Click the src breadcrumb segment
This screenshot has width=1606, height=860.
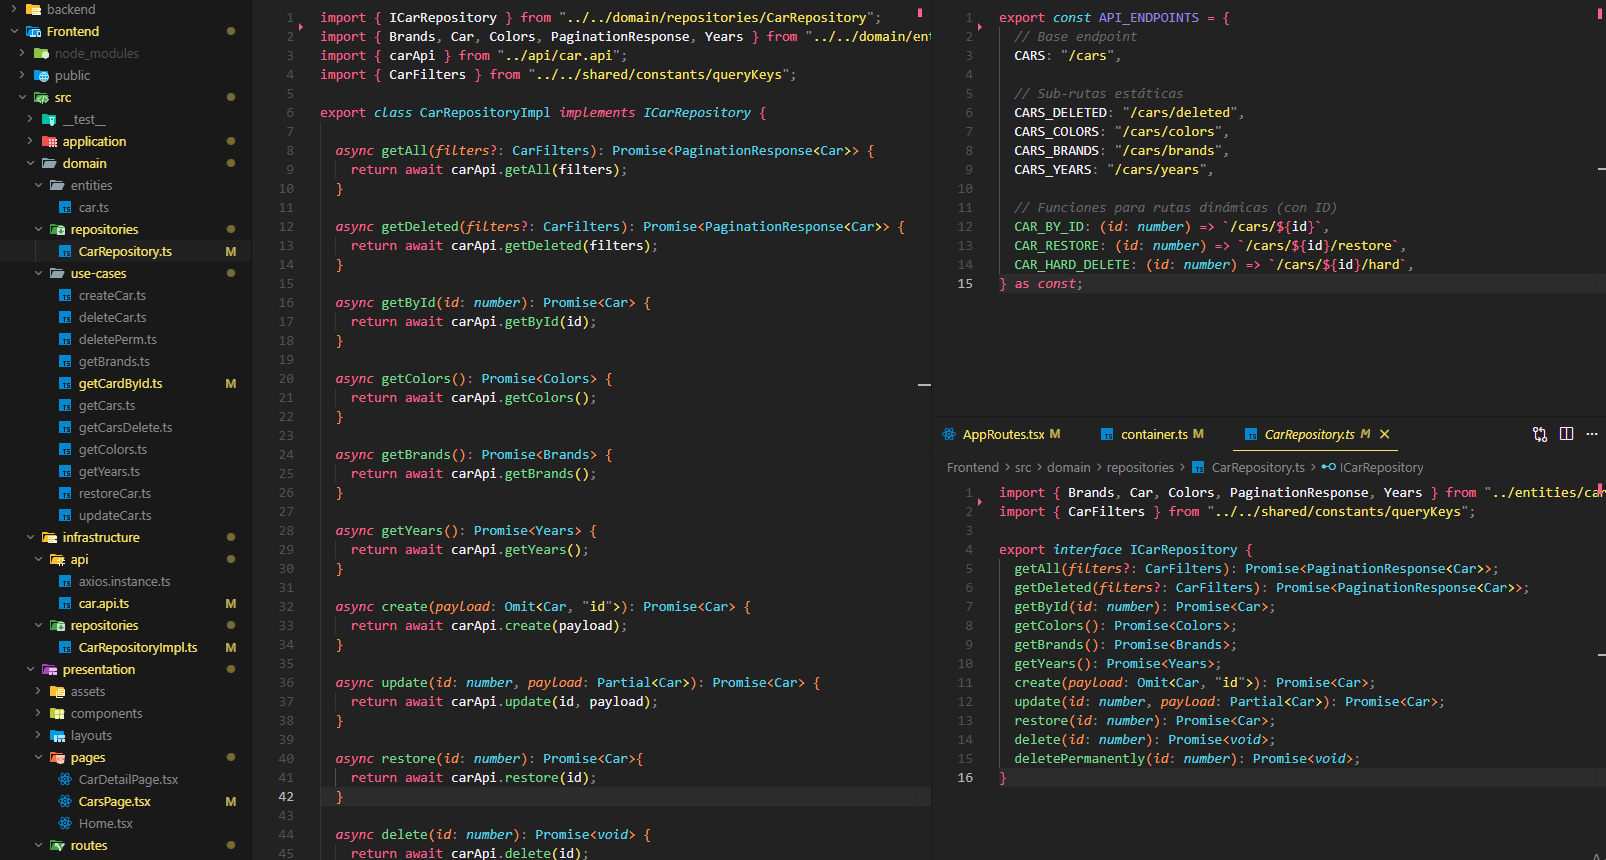point(1023,467)
